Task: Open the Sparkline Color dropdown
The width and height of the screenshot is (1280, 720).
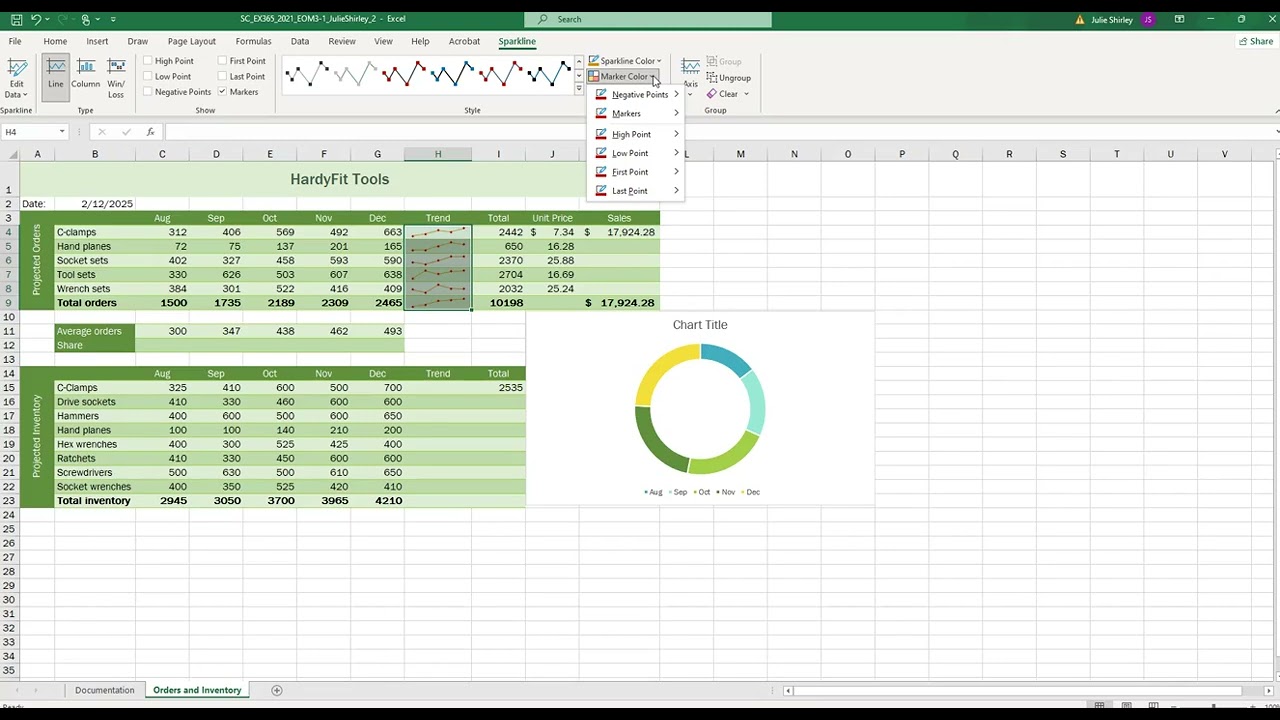Action: [625, 61]
